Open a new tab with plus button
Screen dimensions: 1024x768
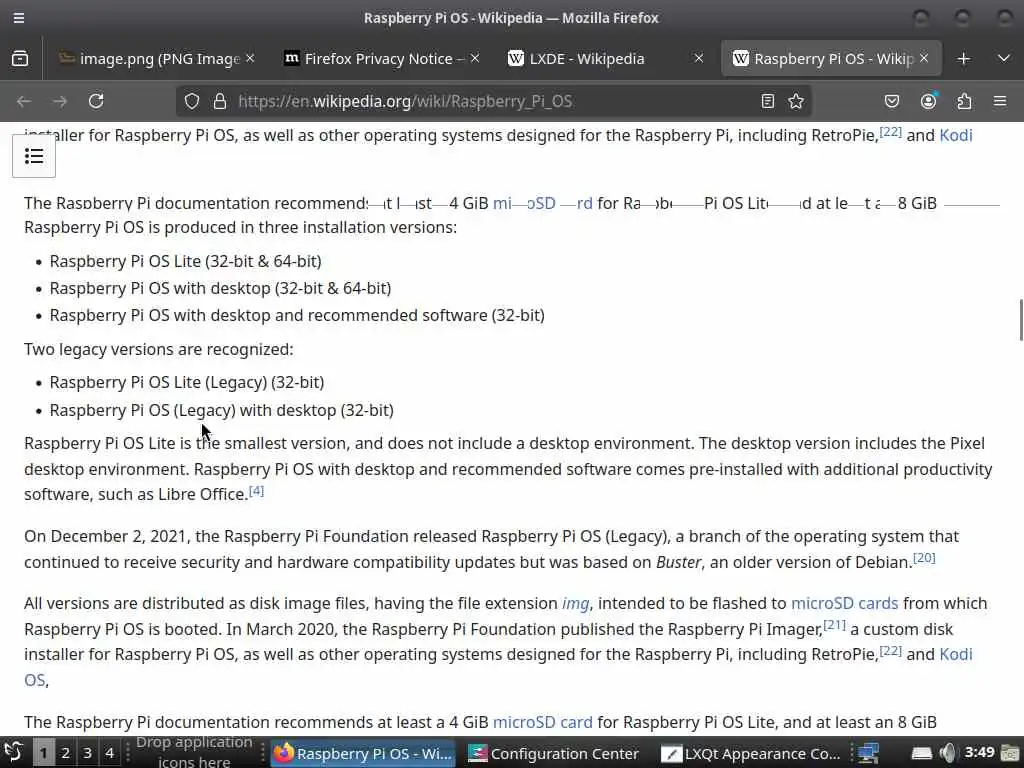click(963, 59)
